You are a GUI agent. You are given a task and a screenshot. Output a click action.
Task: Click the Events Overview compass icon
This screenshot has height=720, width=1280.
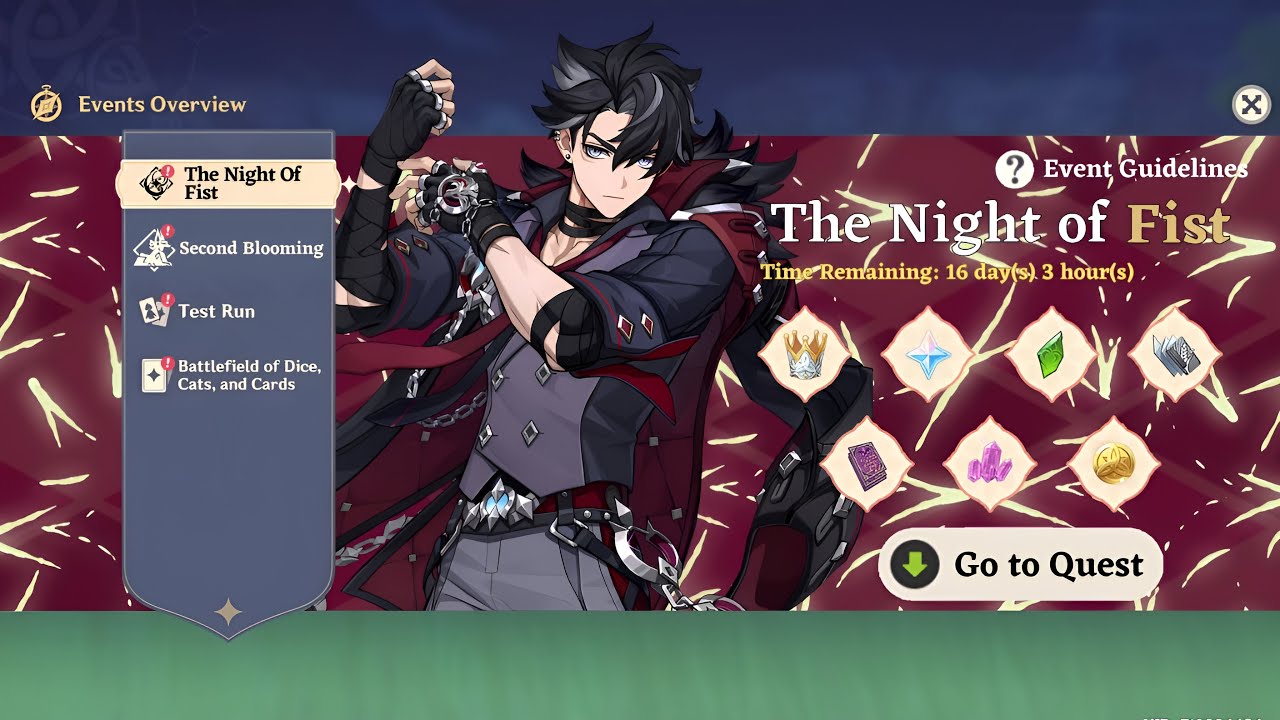pos(46,104)
